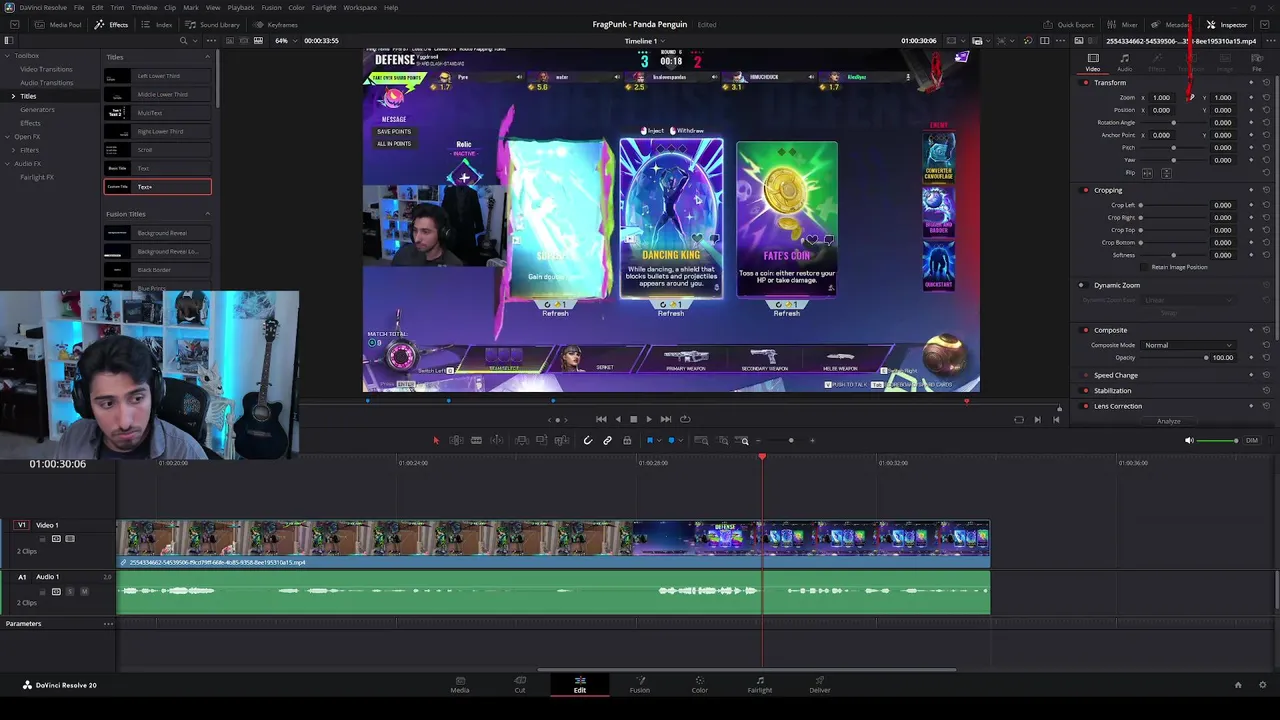
Task: Select Generators in the Toolbox
Action: click(37, 110)
